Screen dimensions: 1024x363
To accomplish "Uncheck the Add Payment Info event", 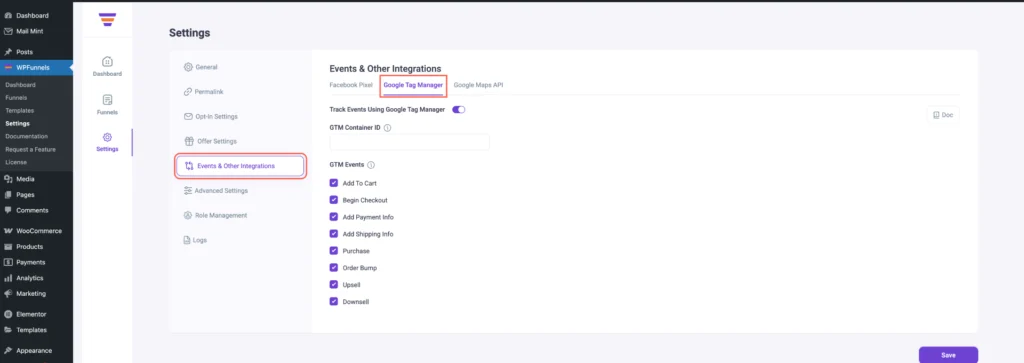I will point(334,217).
